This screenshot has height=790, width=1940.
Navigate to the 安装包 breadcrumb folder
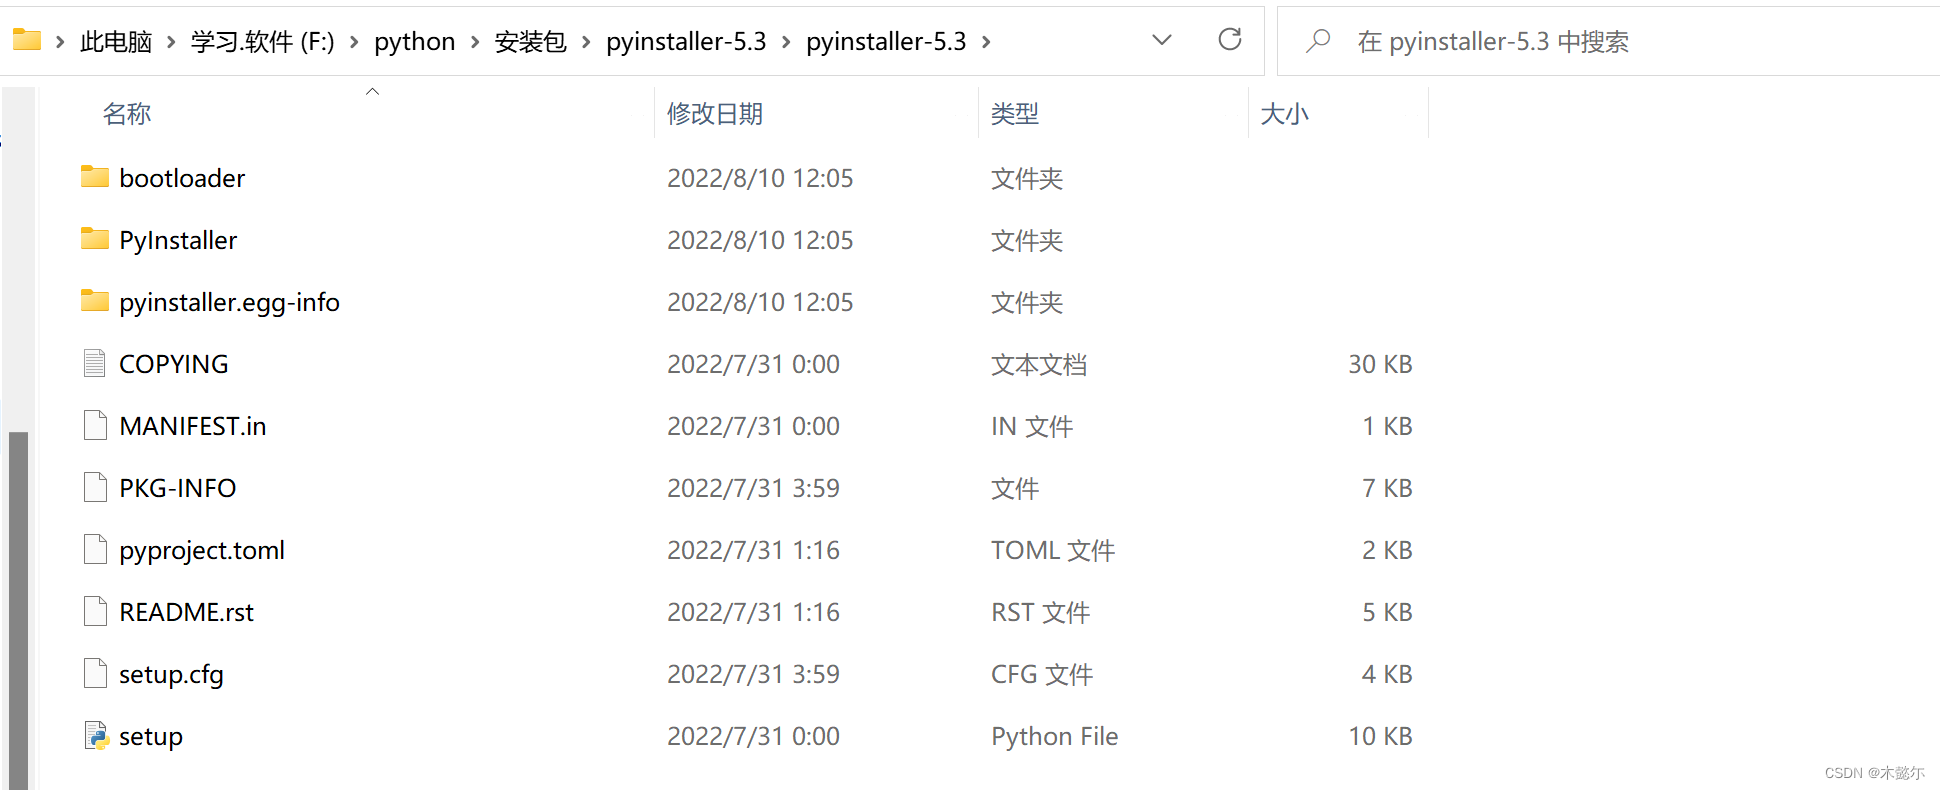coord(531,41)
